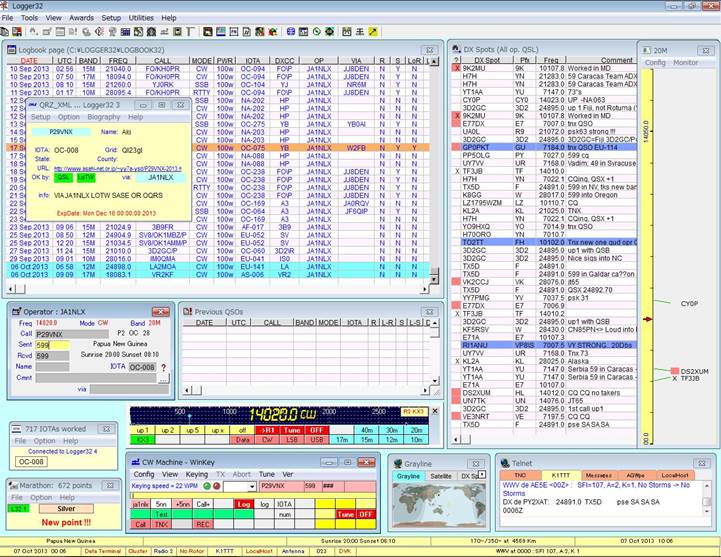Open the Biography menu in QRZ_XML window
The height and width of the screenshot is (557, 721).
tap(103, 117)
